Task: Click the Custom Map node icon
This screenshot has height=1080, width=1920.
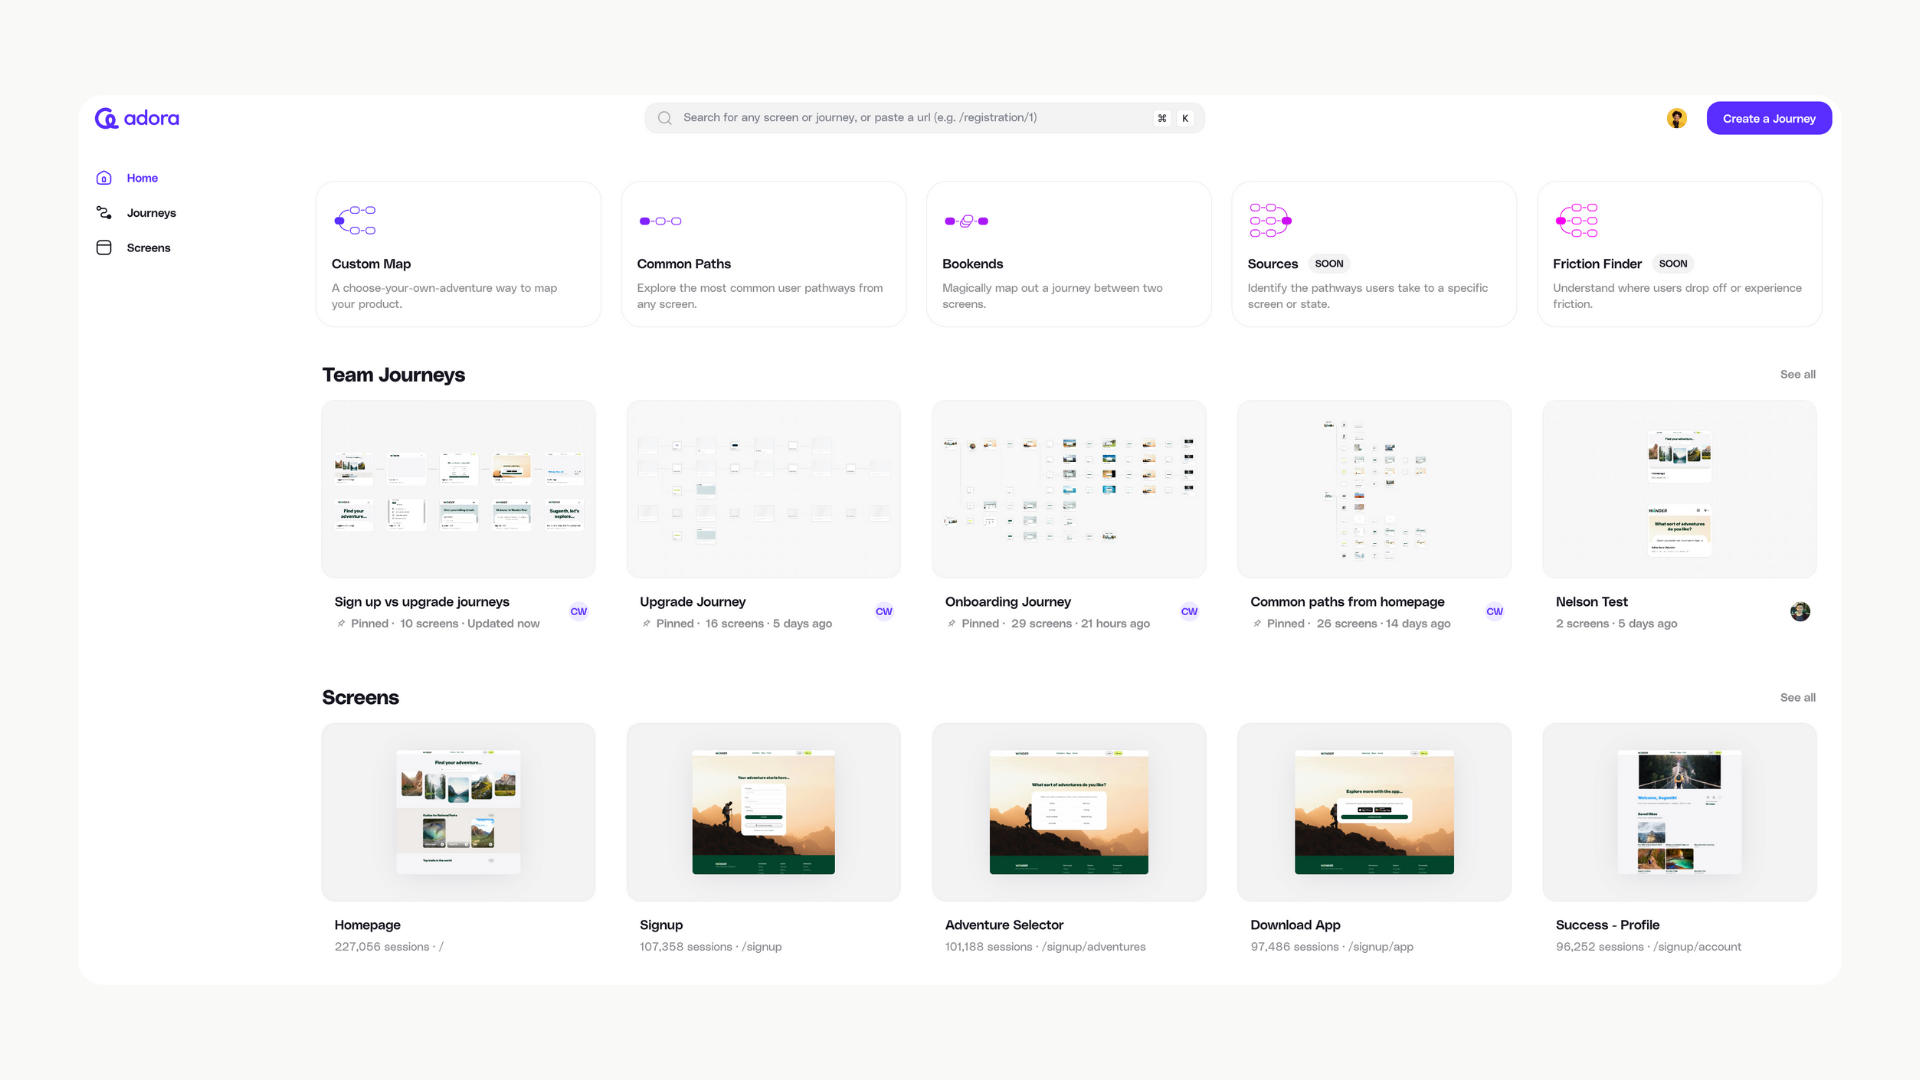Action: click(355, 220)
